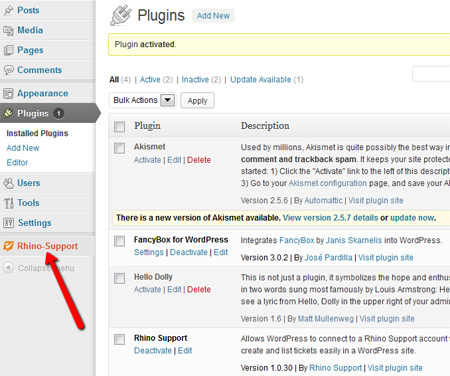450x376 pixels.
Task: Expand the Bulk Actions dropdown arrow
Action: pos(168,100)
